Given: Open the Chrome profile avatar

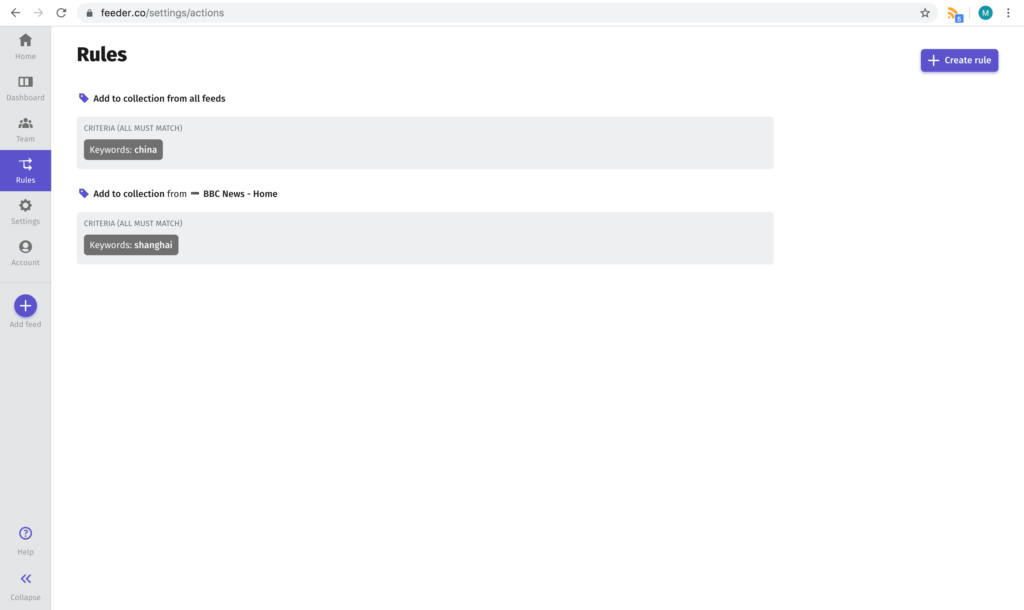Looking at the screenshot, I should (x=985, y=12).
